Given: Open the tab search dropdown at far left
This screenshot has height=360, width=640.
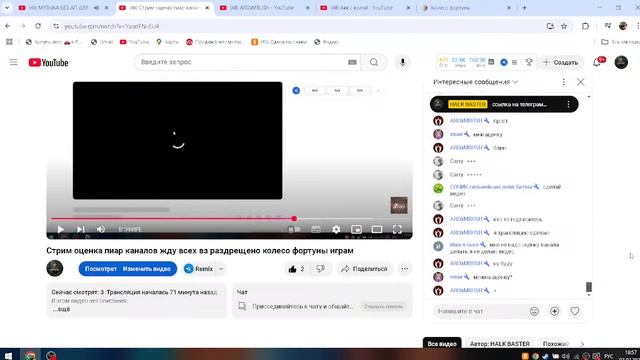Looking at the screenshot, I should (7, 8).
